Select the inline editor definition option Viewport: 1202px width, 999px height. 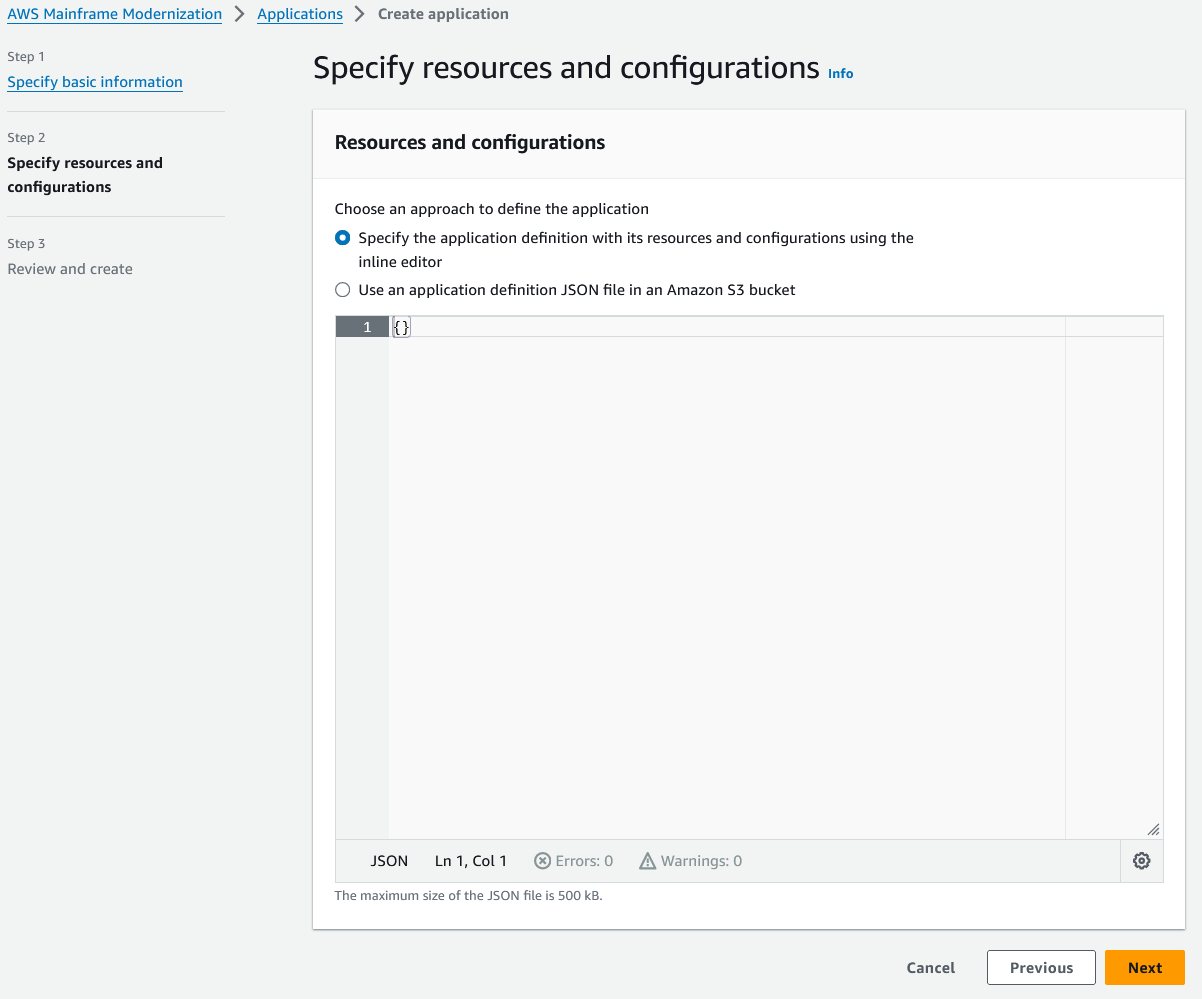342,238
